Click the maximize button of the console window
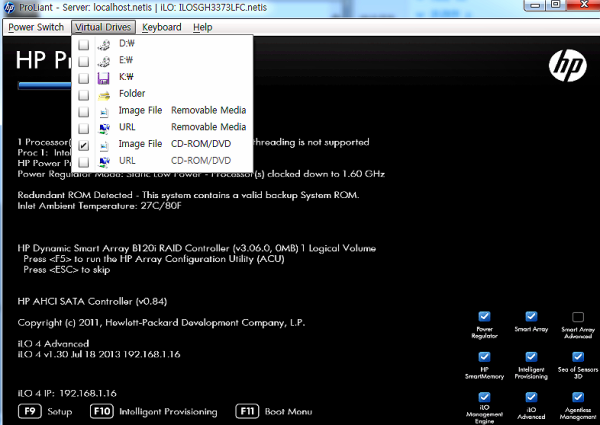Image resolution: width=600 pixels, height=425 pixels. tap(555, 5)
